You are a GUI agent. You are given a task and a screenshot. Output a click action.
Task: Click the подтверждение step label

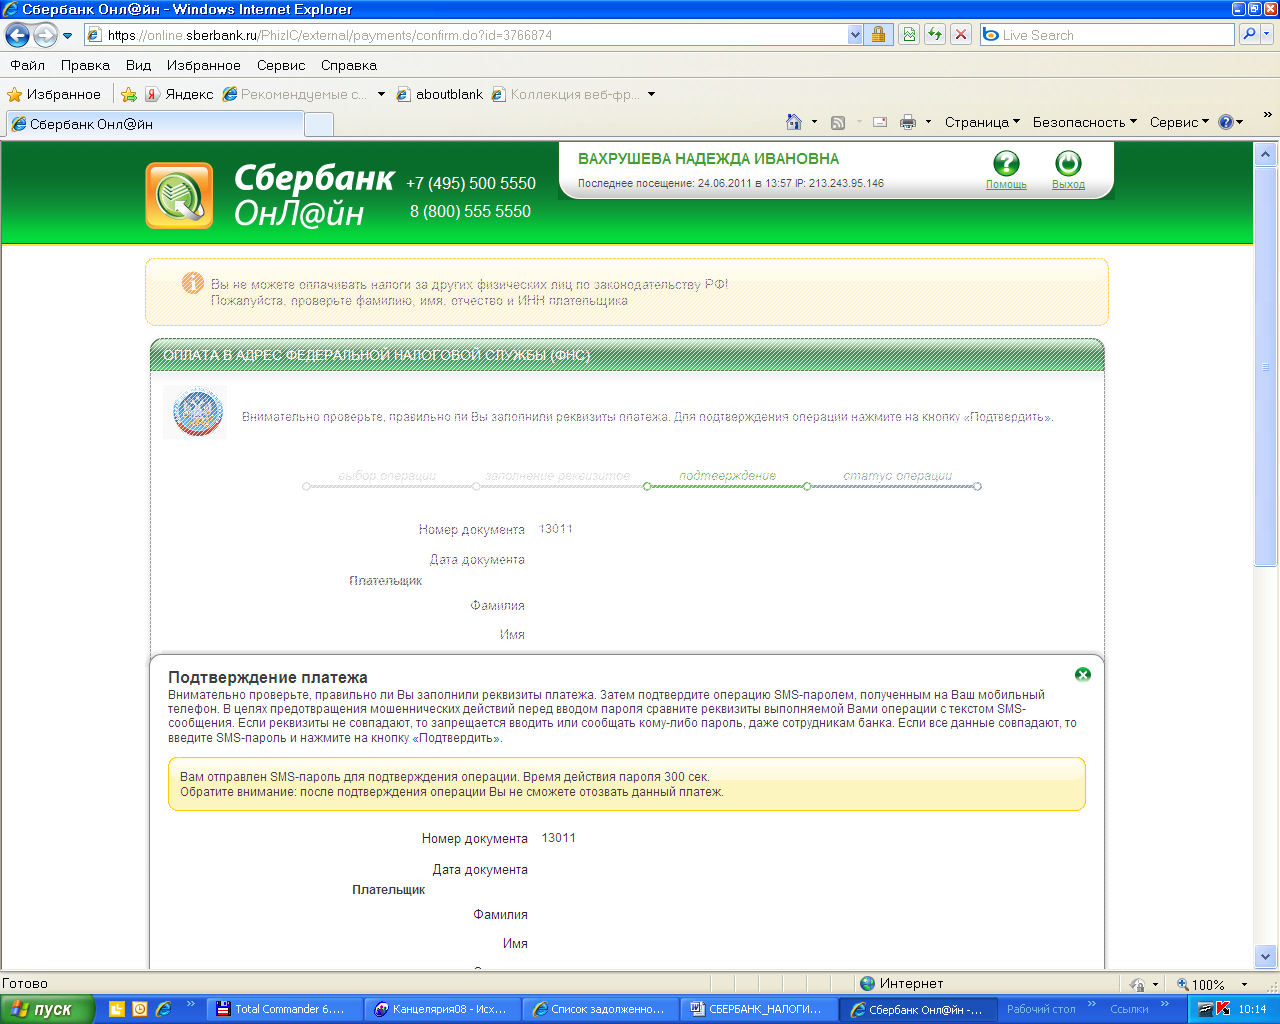click(727, 476)
